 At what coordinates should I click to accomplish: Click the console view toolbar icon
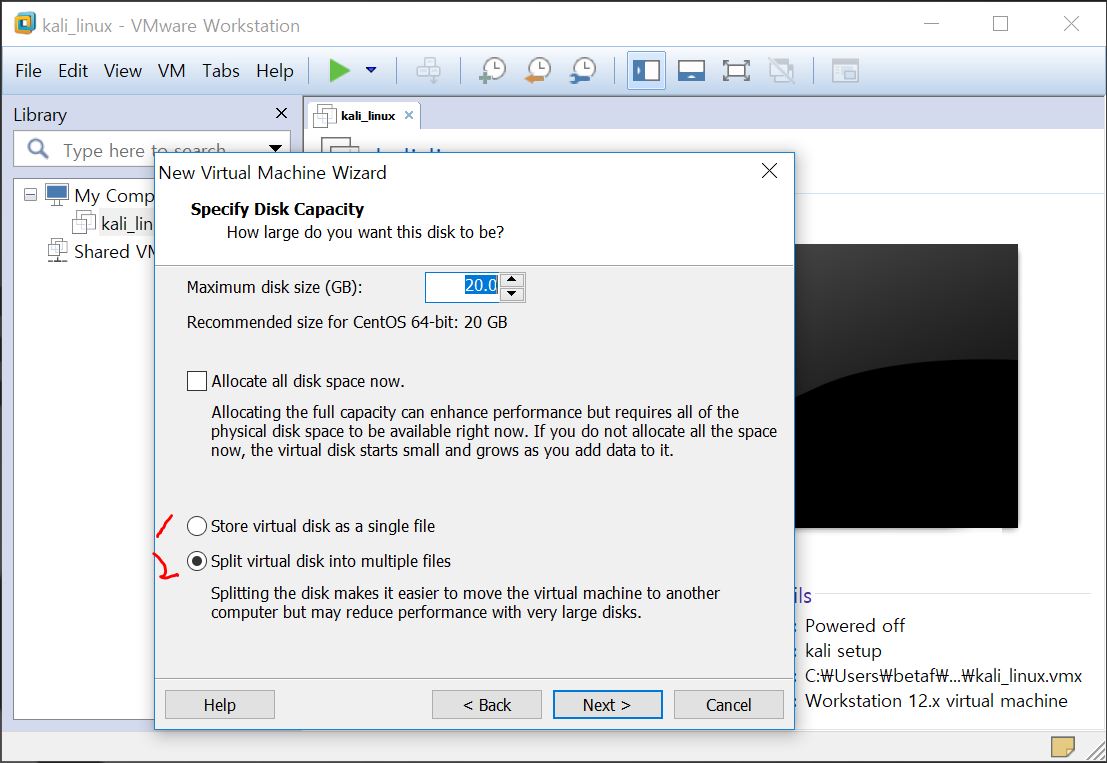pyautogui.click(x=845, y=71)
